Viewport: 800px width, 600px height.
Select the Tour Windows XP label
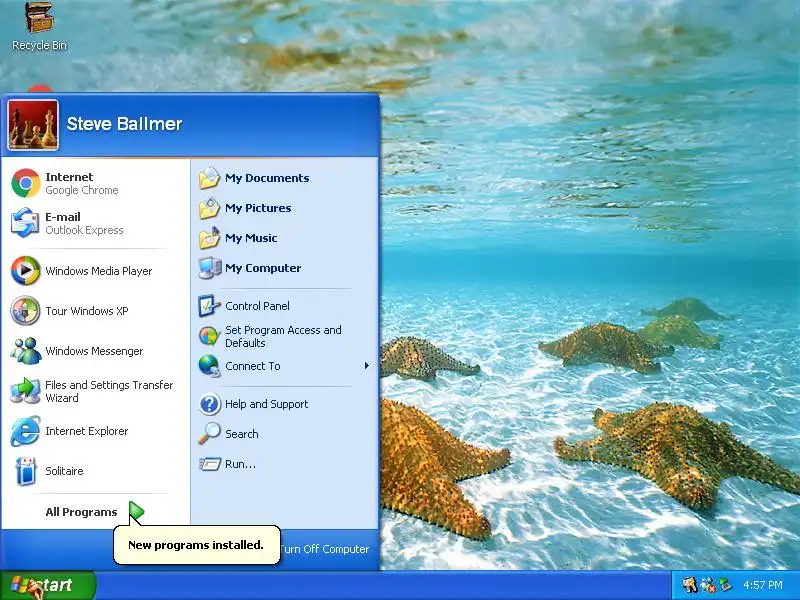[x=87, y=311]
